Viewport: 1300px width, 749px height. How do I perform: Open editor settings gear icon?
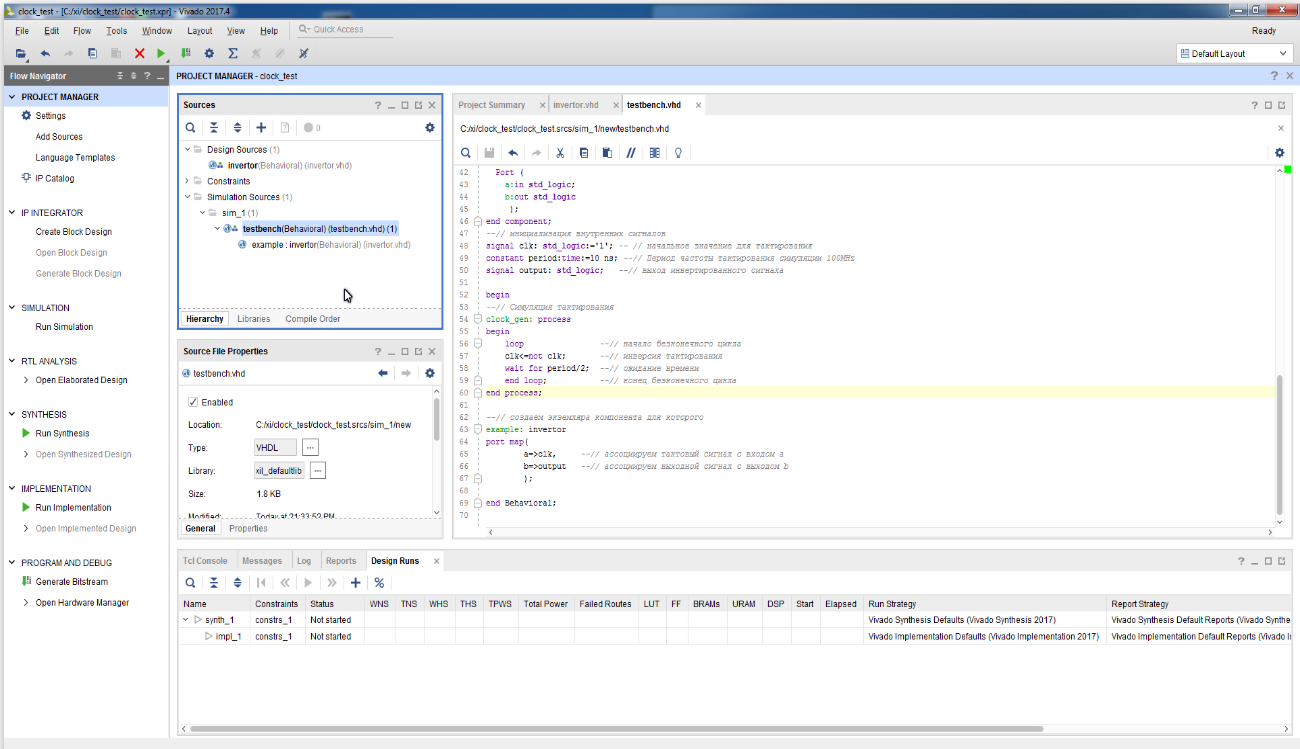[x=1280, y=153]
